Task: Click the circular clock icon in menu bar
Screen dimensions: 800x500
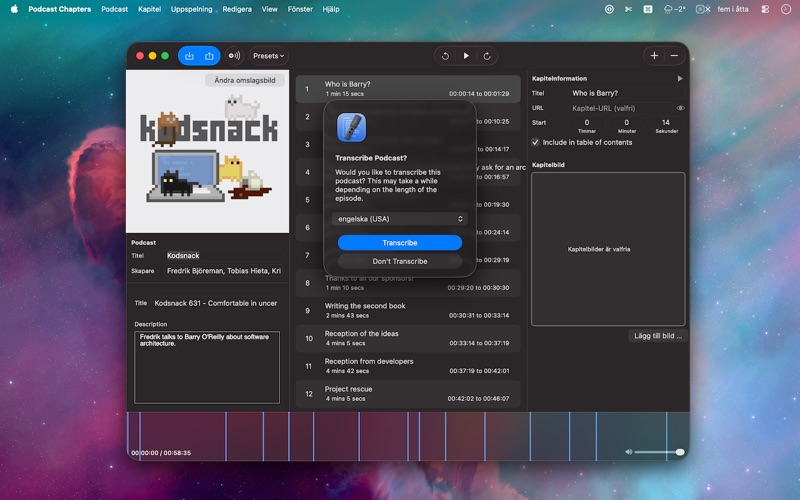Action: 786,9
